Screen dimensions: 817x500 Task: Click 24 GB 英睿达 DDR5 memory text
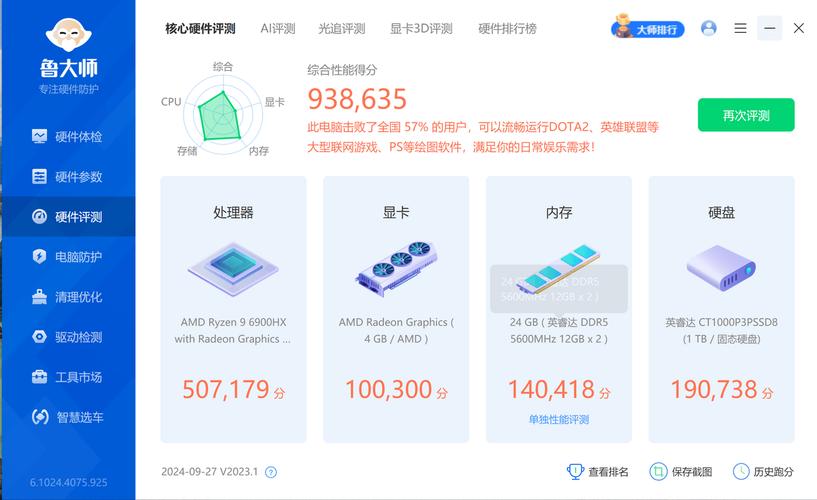(x=559, y=331)
